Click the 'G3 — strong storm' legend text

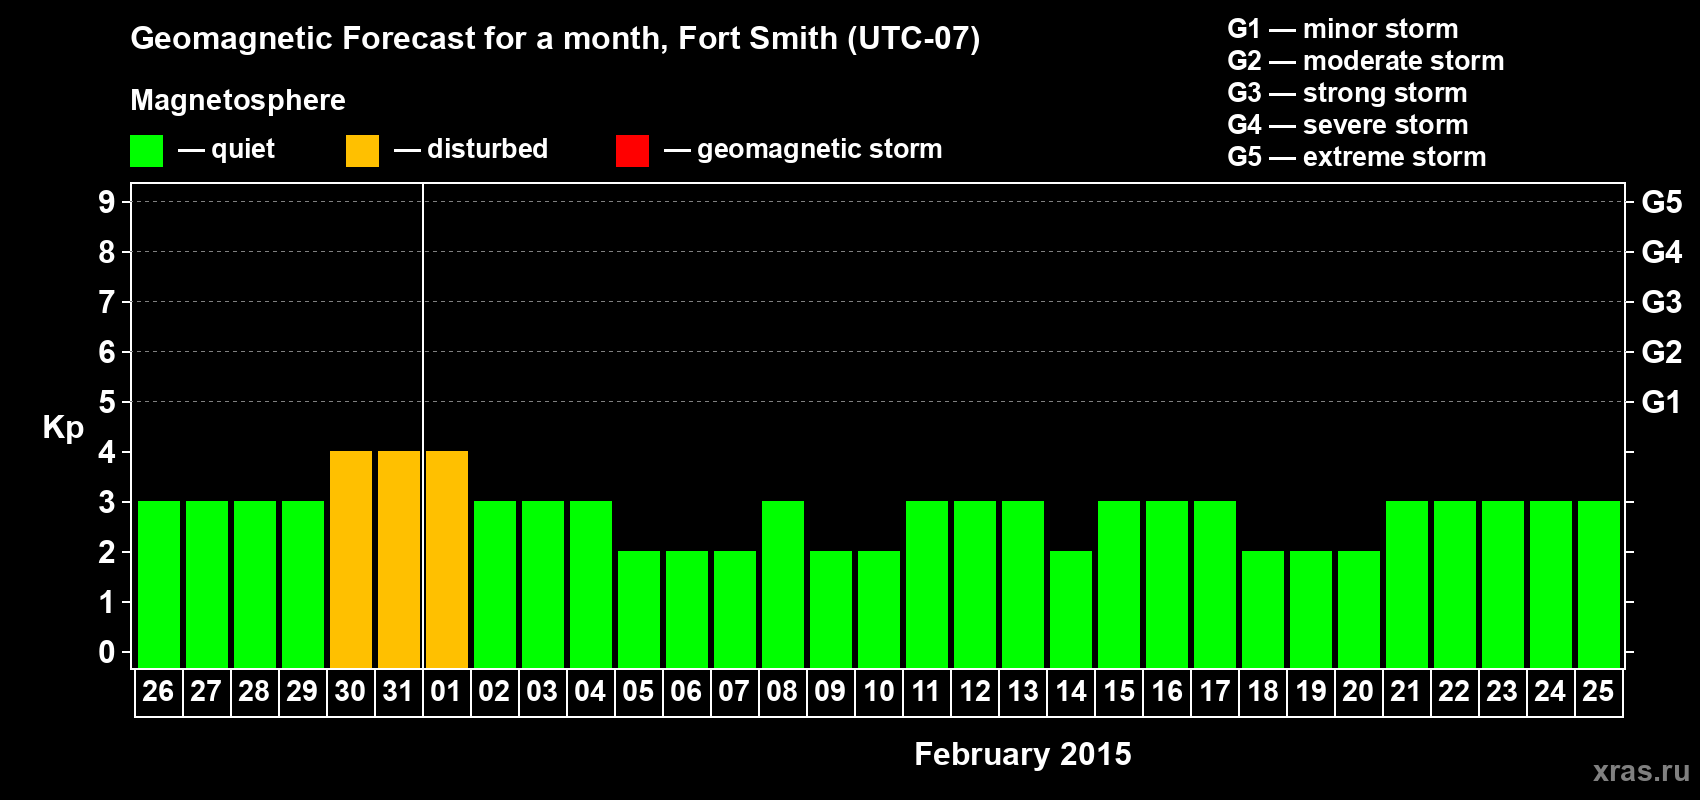(1347, 93)
